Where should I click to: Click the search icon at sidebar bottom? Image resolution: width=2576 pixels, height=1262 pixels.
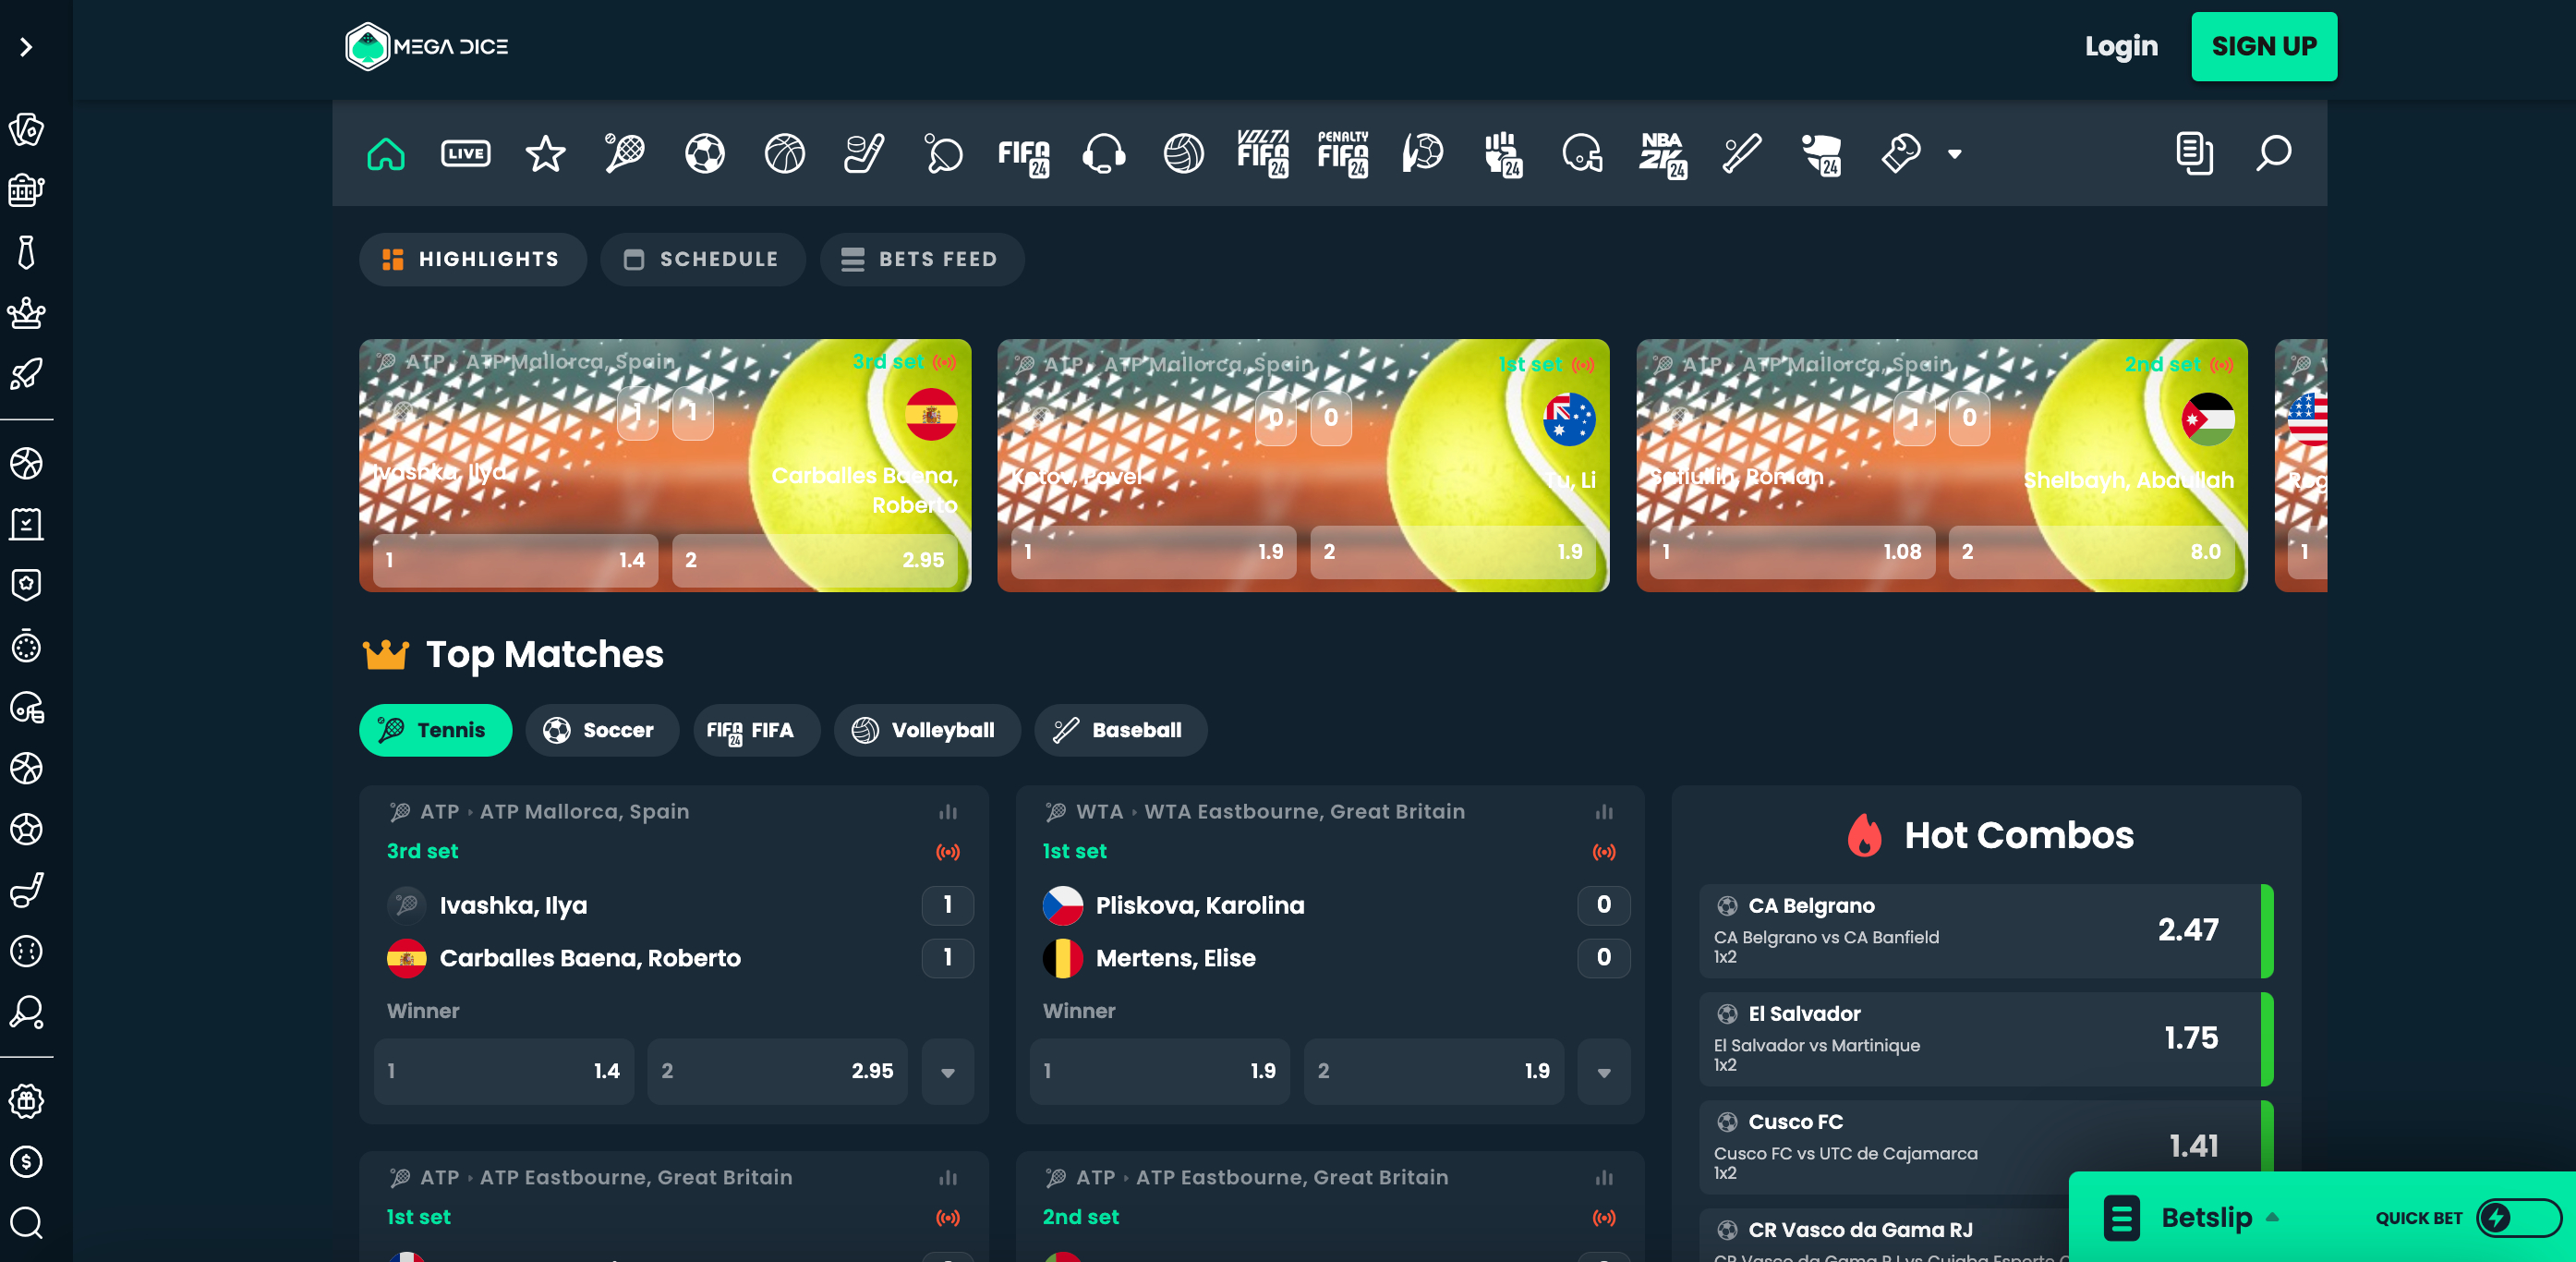[x=27, y=1223]
